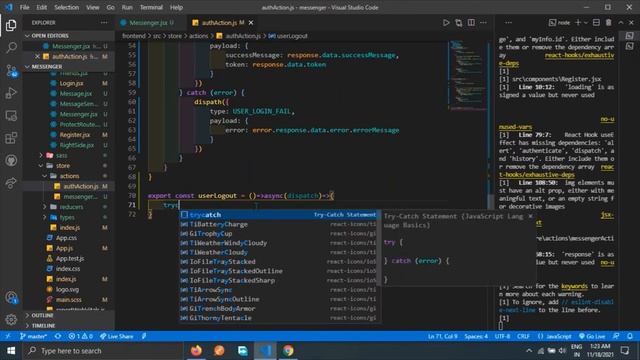Split the editor right
The height and width of the screenshot is (360, 640).
click(x=471, y=23)
